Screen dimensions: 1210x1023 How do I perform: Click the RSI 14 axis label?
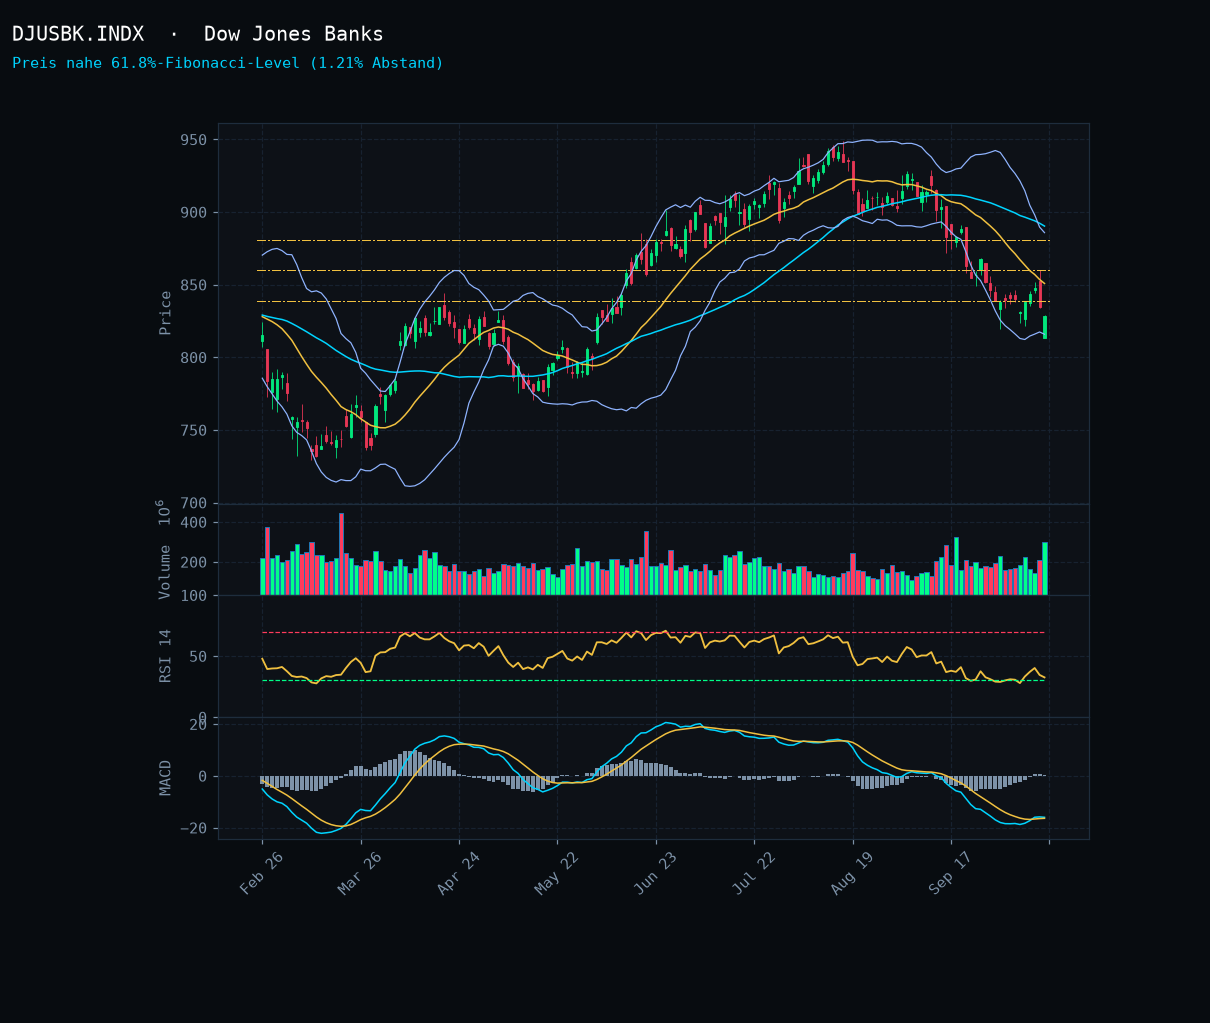point(166,656)
